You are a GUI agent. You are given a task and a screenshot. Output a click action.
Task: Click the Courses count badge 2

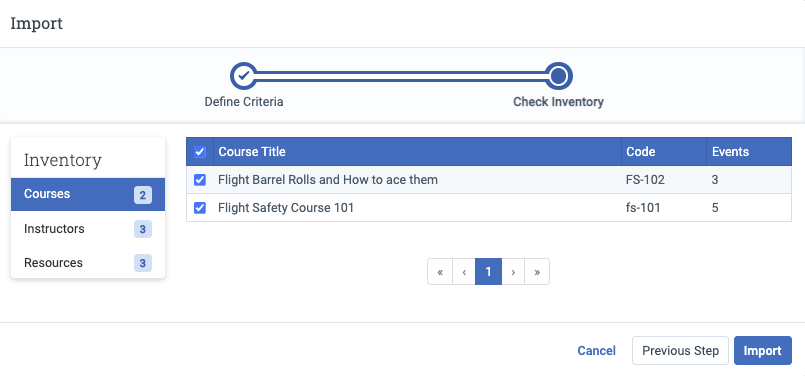(x=143, y=195)
